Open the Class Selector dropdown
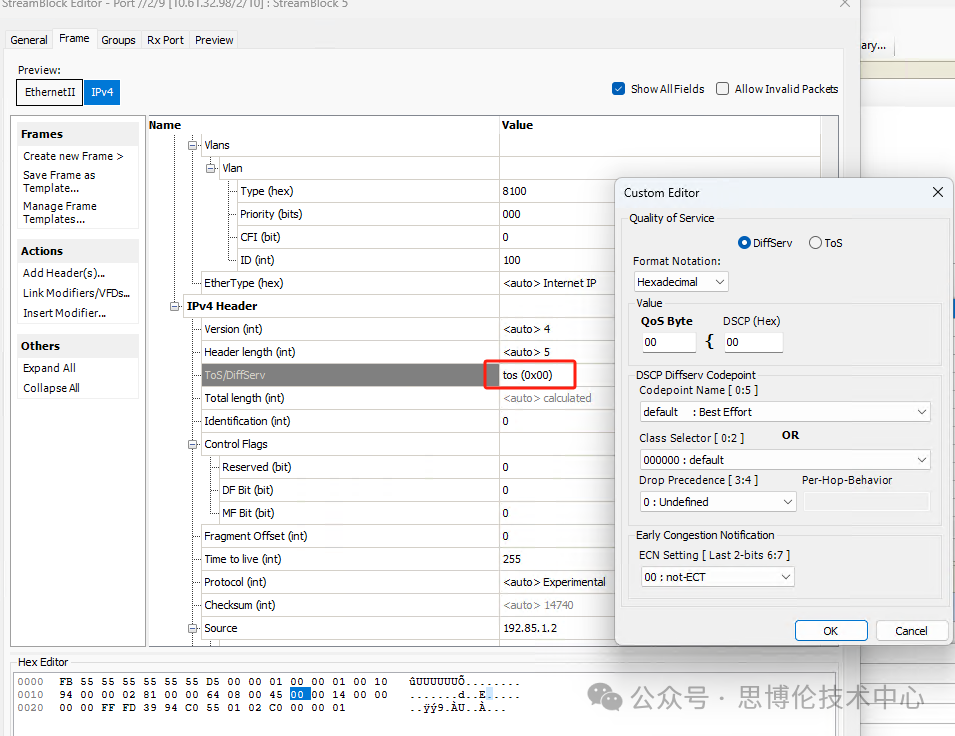Screen dimensions: 955x736 (x=785, y=460)
